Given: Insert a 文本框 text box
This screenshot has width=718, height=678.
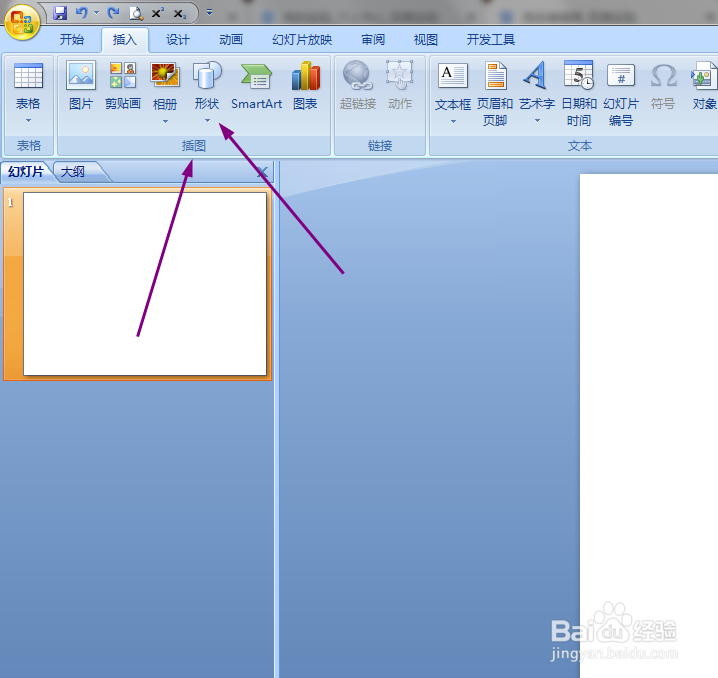Looking at the screenshot, I should [453, 76].
